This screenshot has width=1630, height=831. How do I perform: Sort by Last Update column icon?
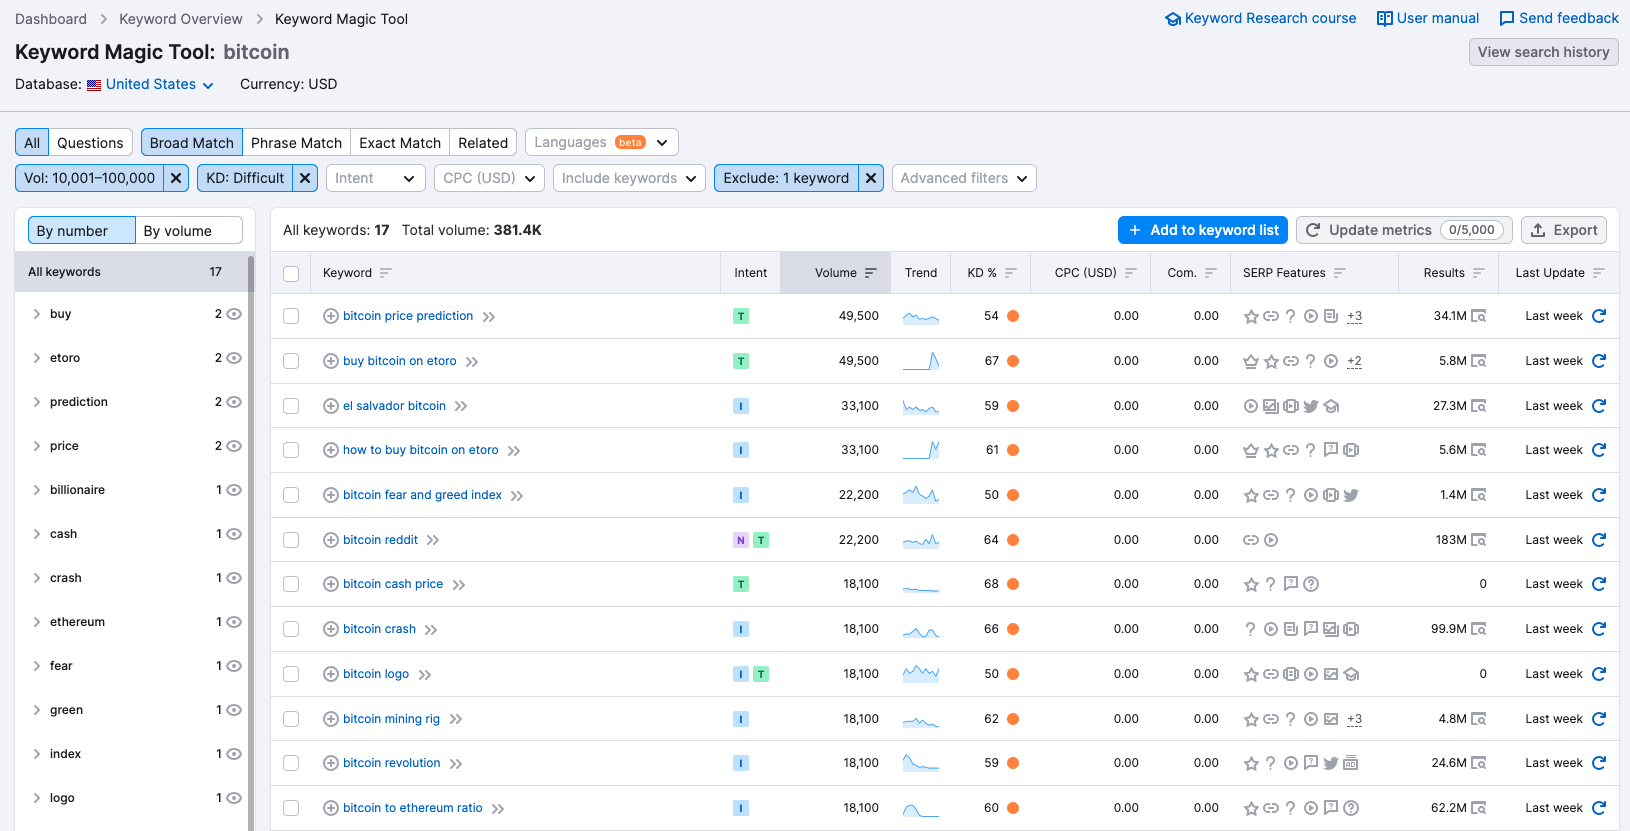pyautogui.click(x=1599, y=273)
